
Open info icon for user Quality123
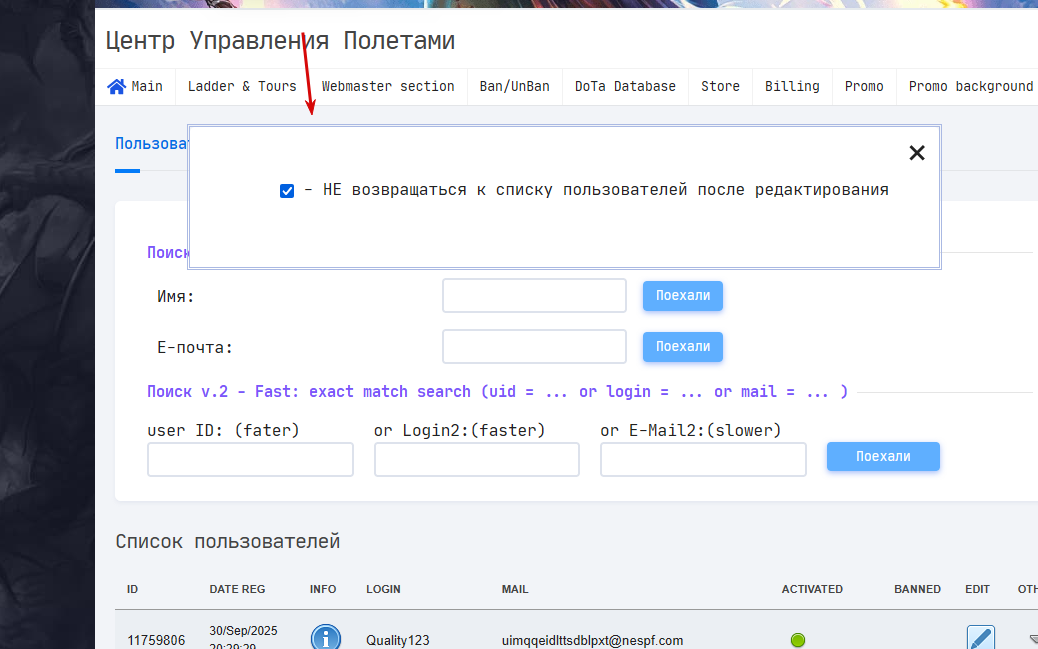[326, 637]
